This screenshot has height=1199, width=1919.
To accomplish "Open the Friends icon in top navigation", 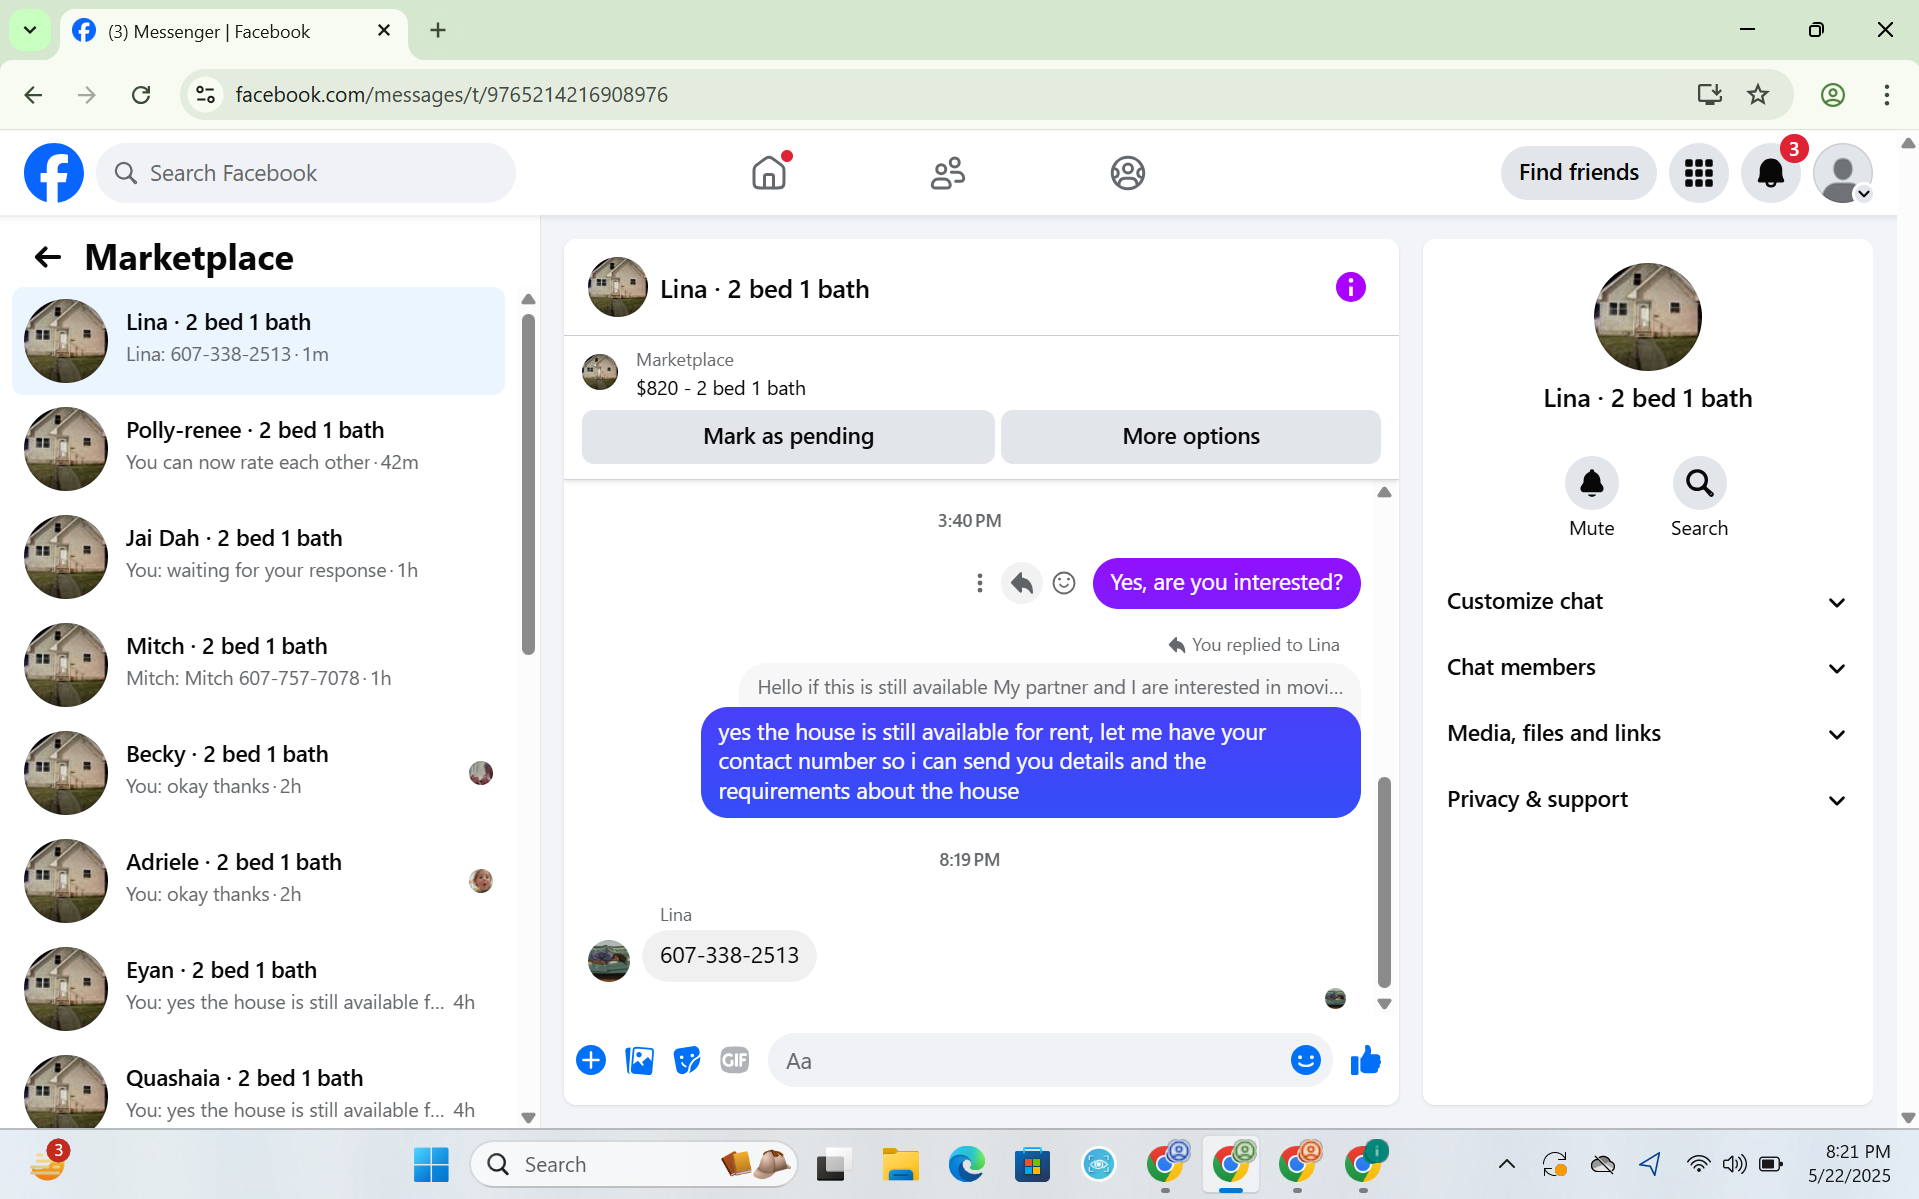I will [948, 173].
